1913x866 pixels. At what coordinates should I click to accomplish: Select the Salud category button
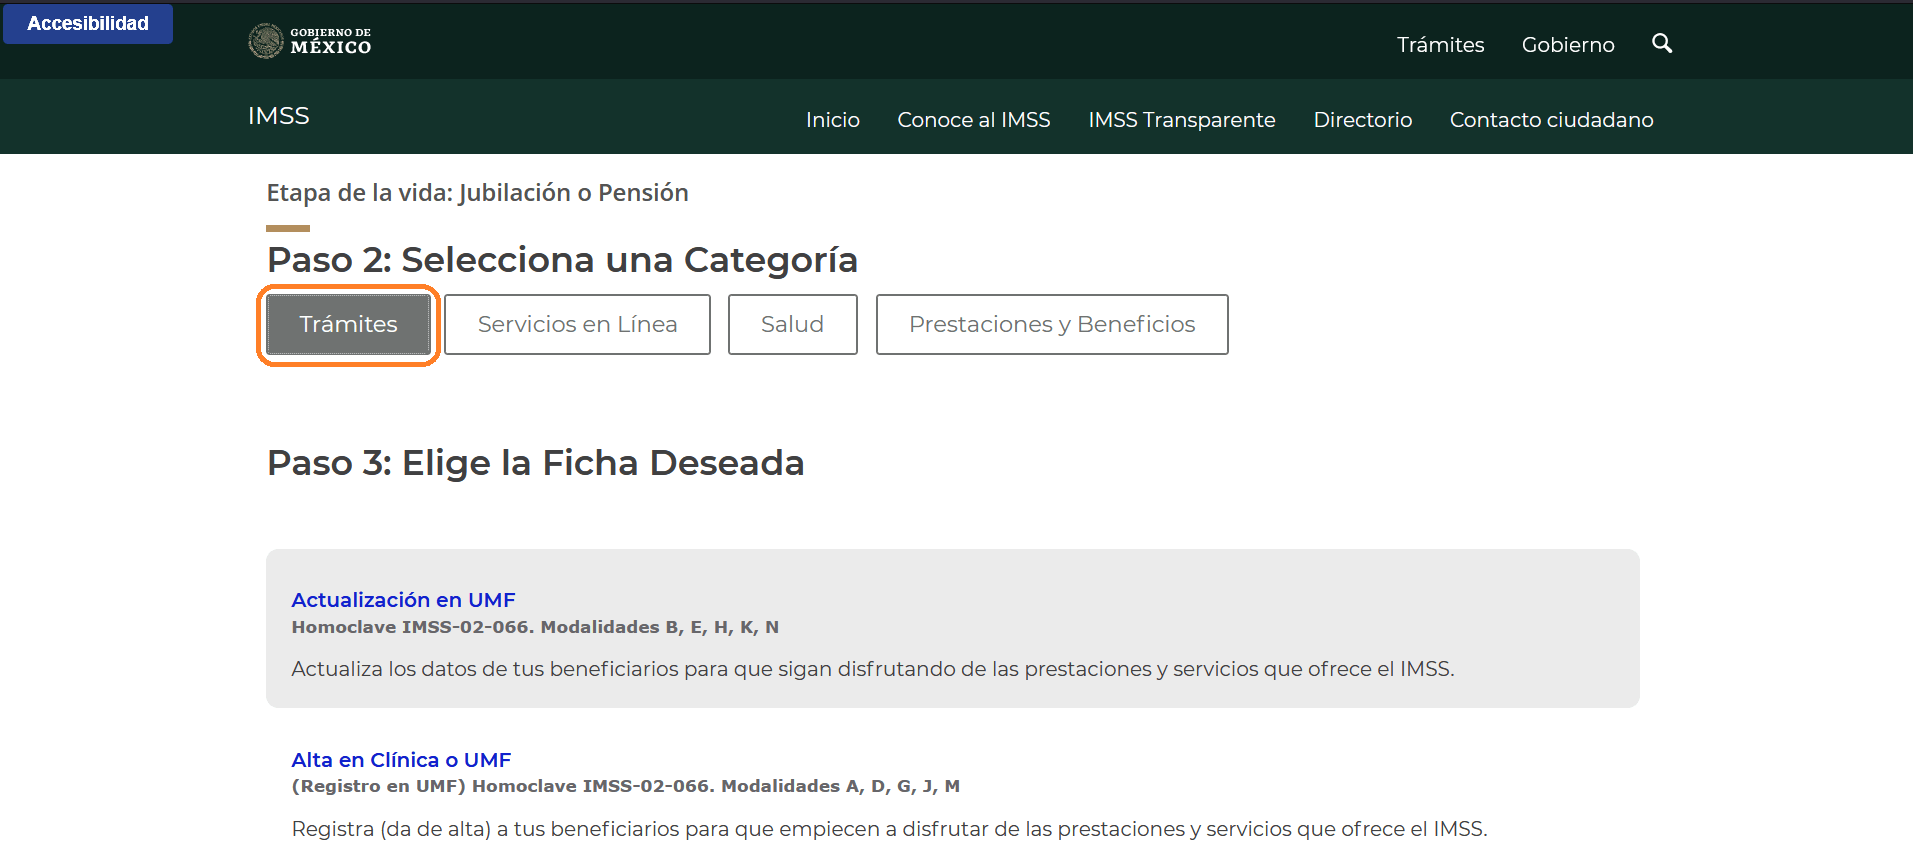[x=792, y=324]
